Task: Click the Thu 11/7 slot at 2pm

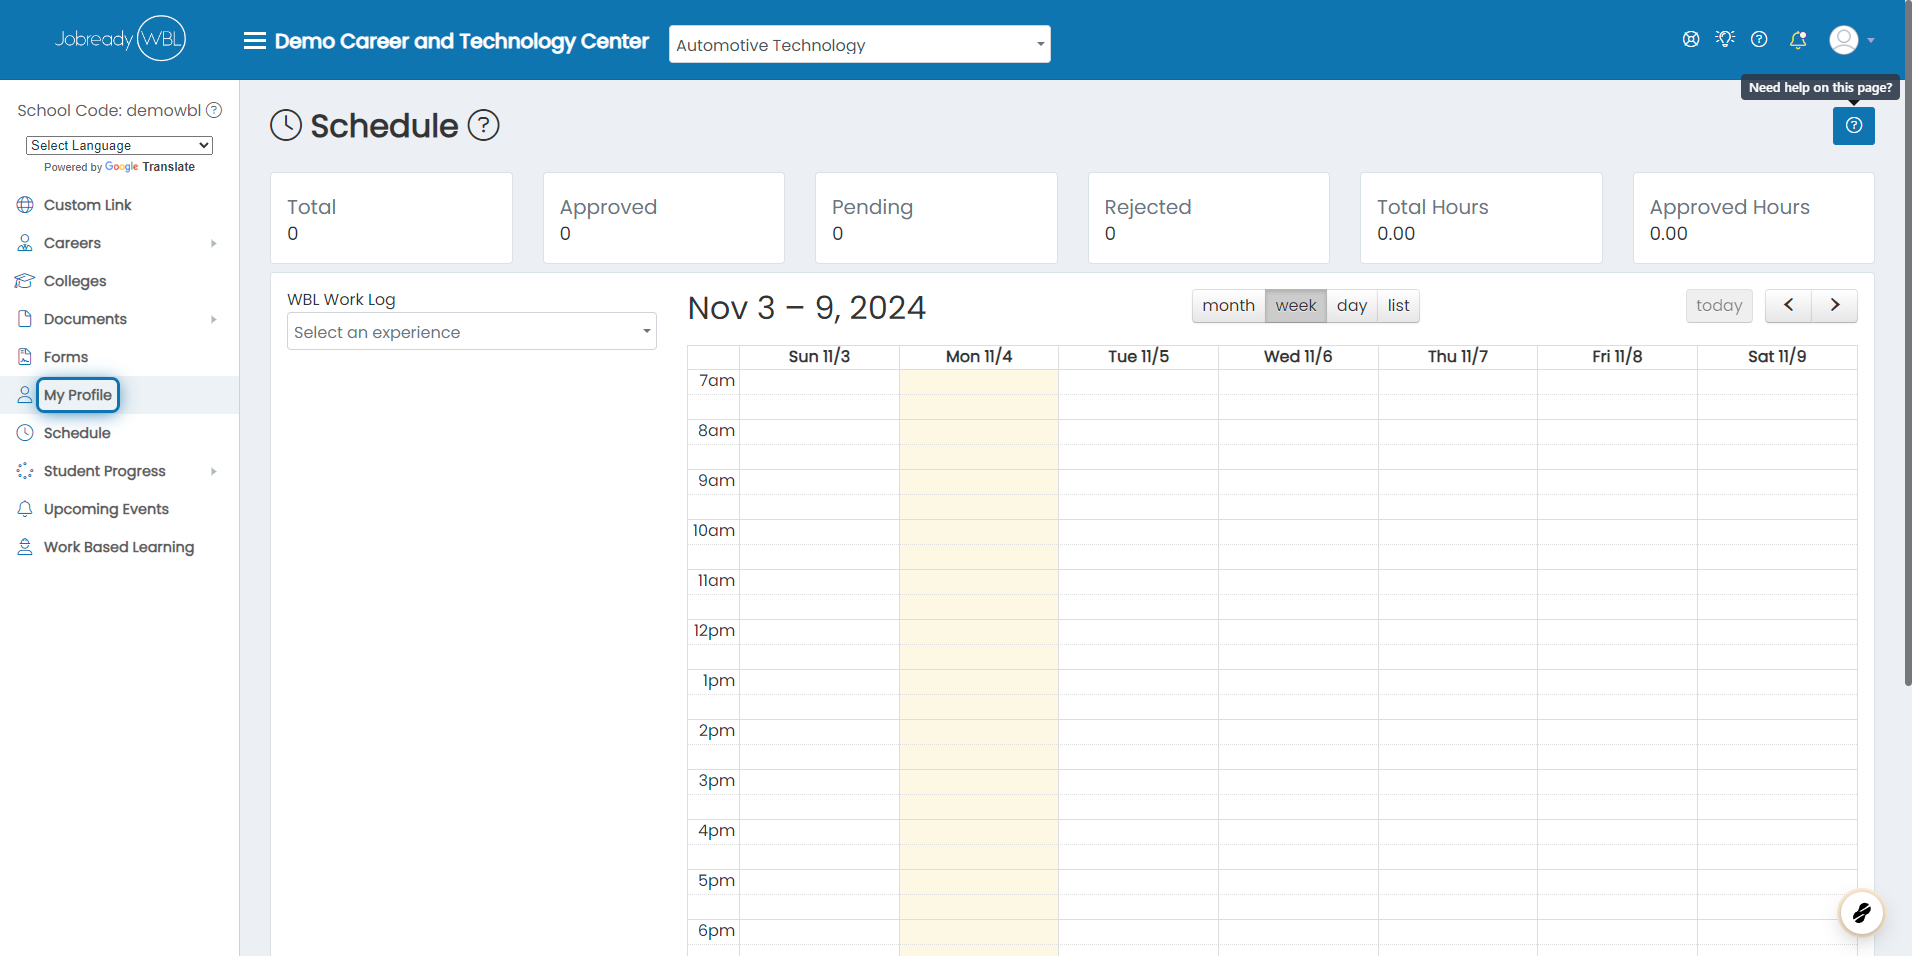Action: point(1458,732)
